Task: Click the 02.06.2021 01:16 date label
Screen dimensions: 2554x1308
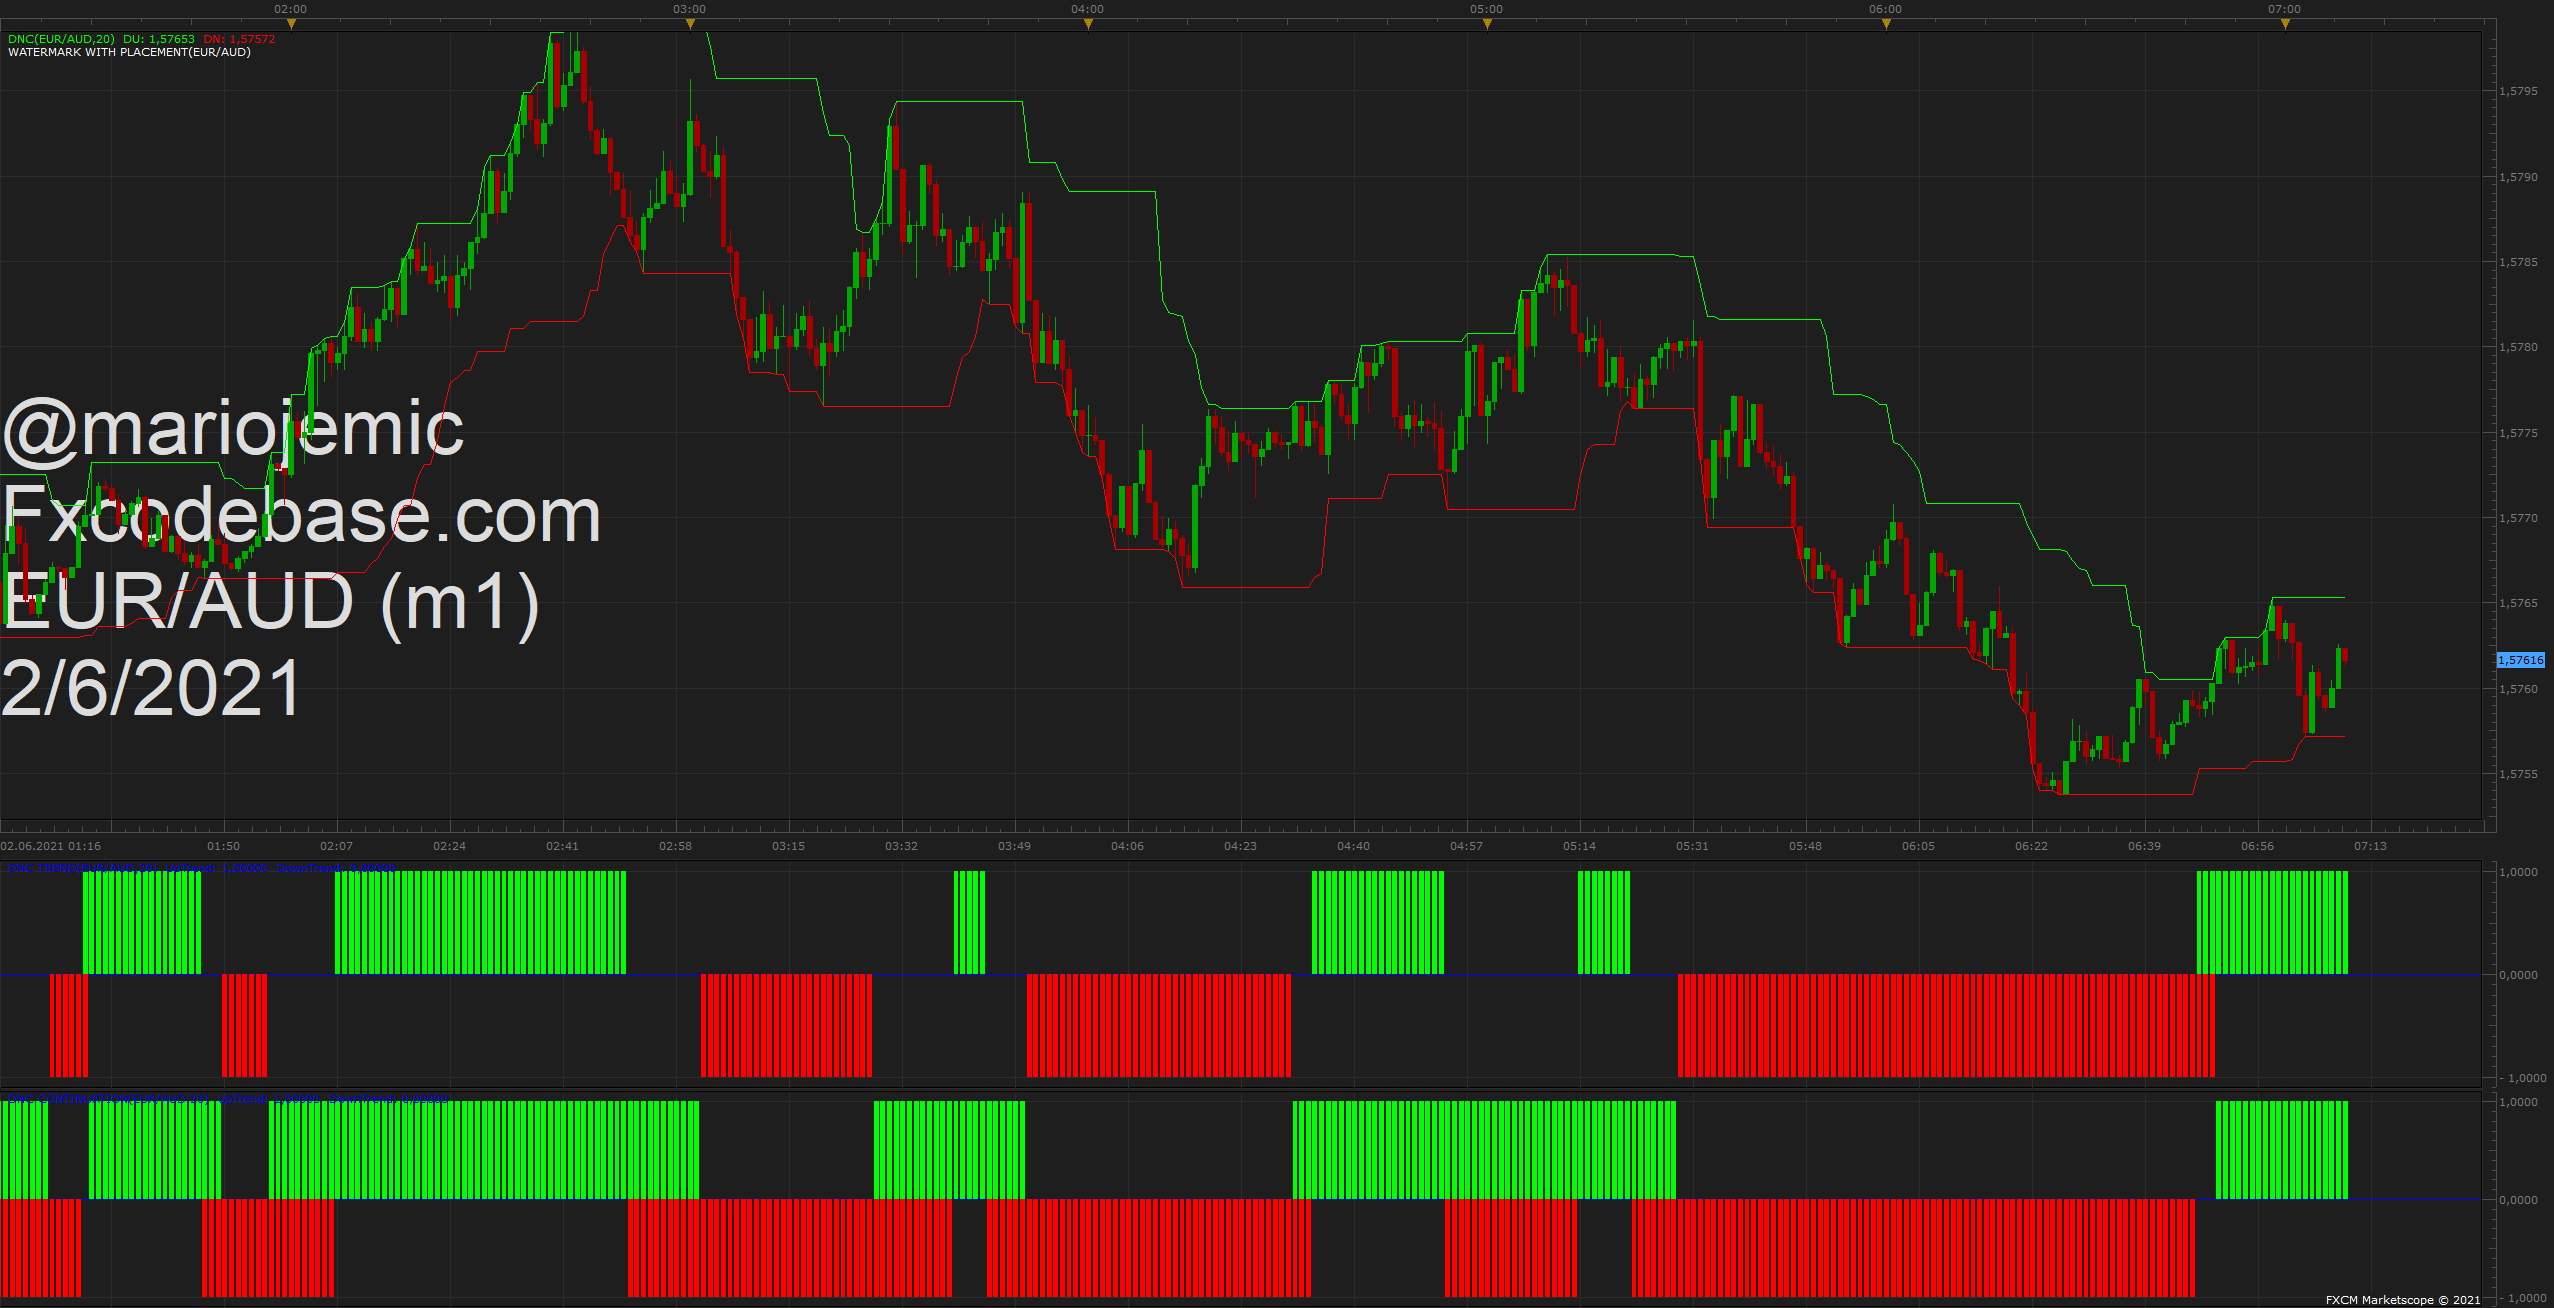Action: click(51, 846)
